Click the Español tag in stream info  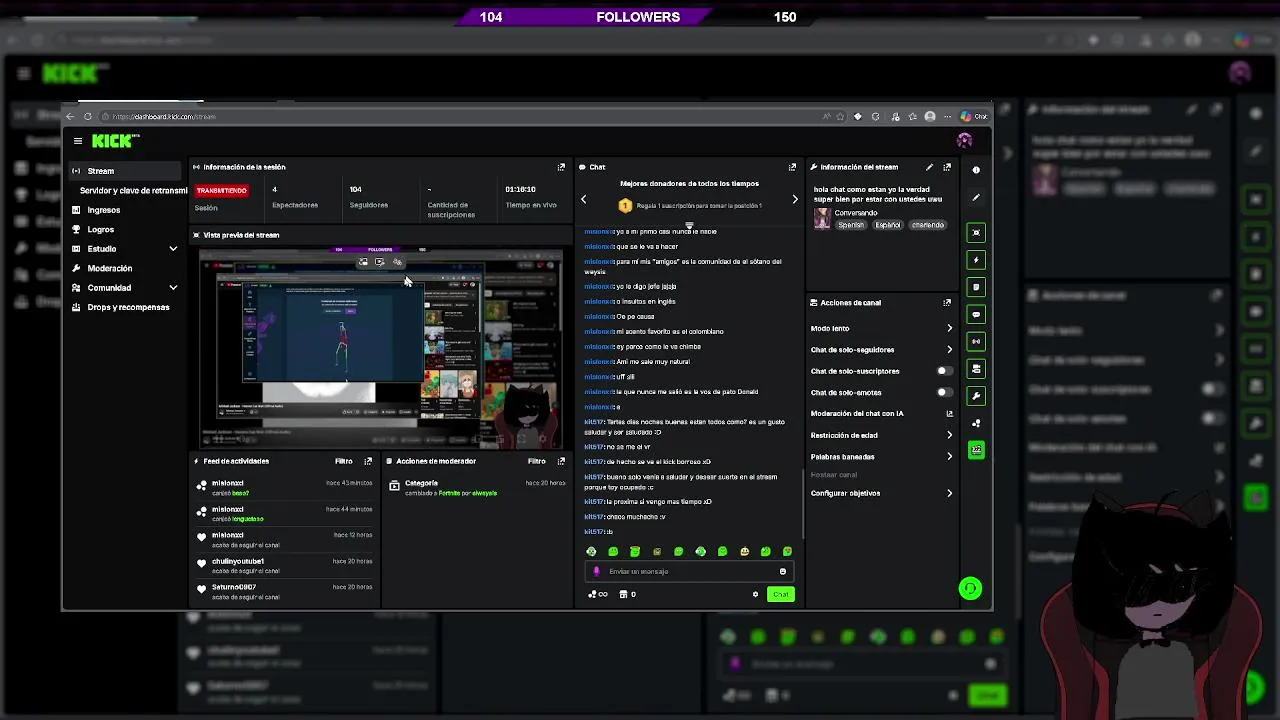[x=887, y=225]
